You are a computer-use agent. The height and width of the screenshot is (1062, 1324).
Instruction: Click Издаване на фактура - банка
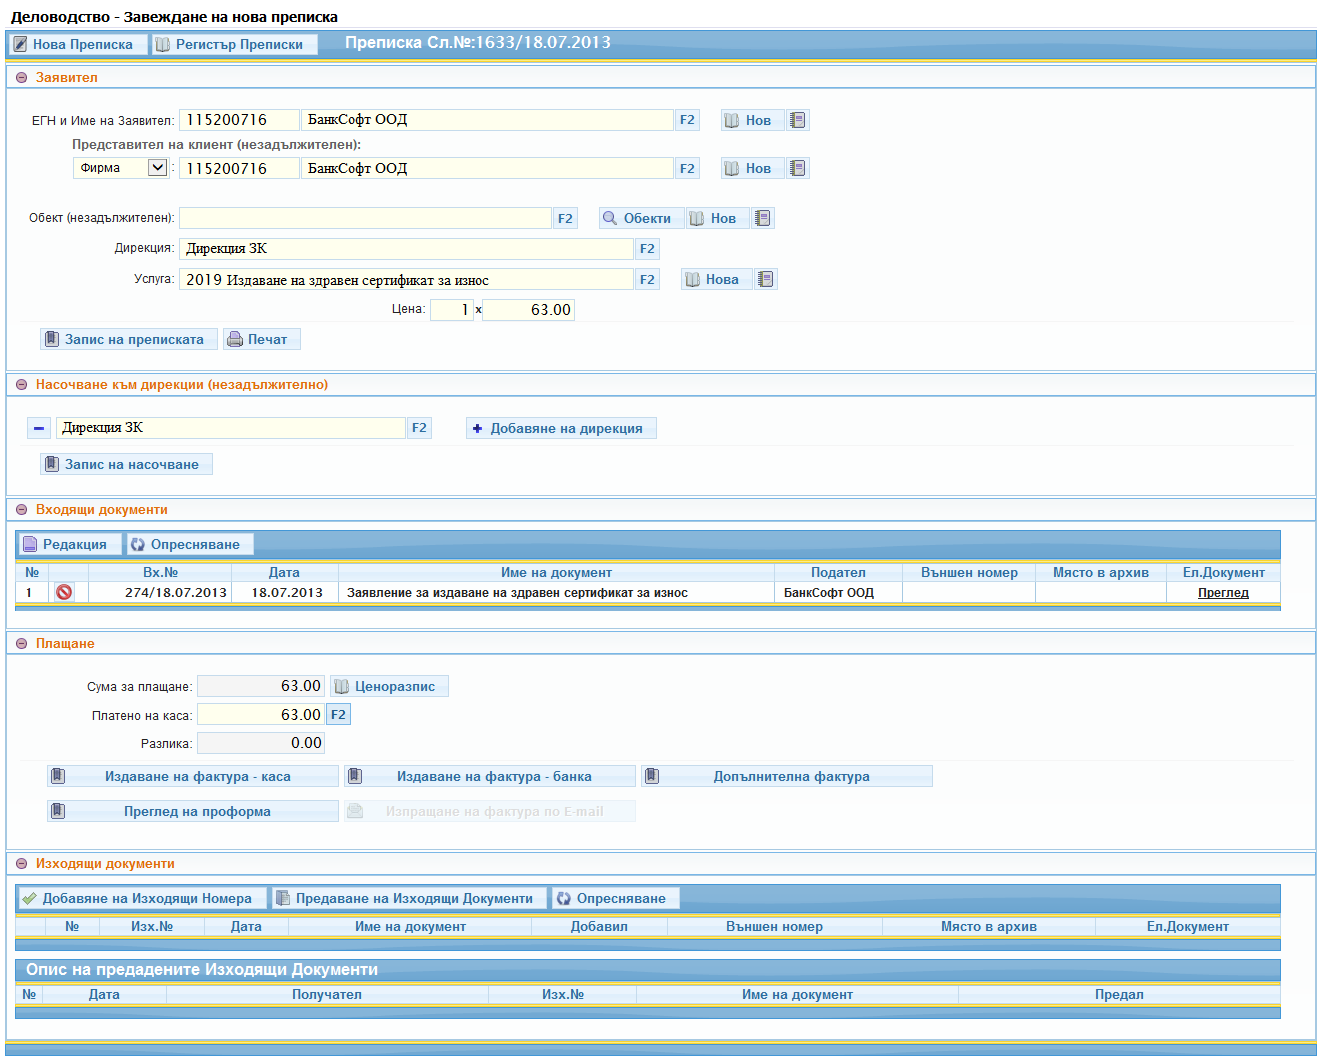[x=490, y=777]
